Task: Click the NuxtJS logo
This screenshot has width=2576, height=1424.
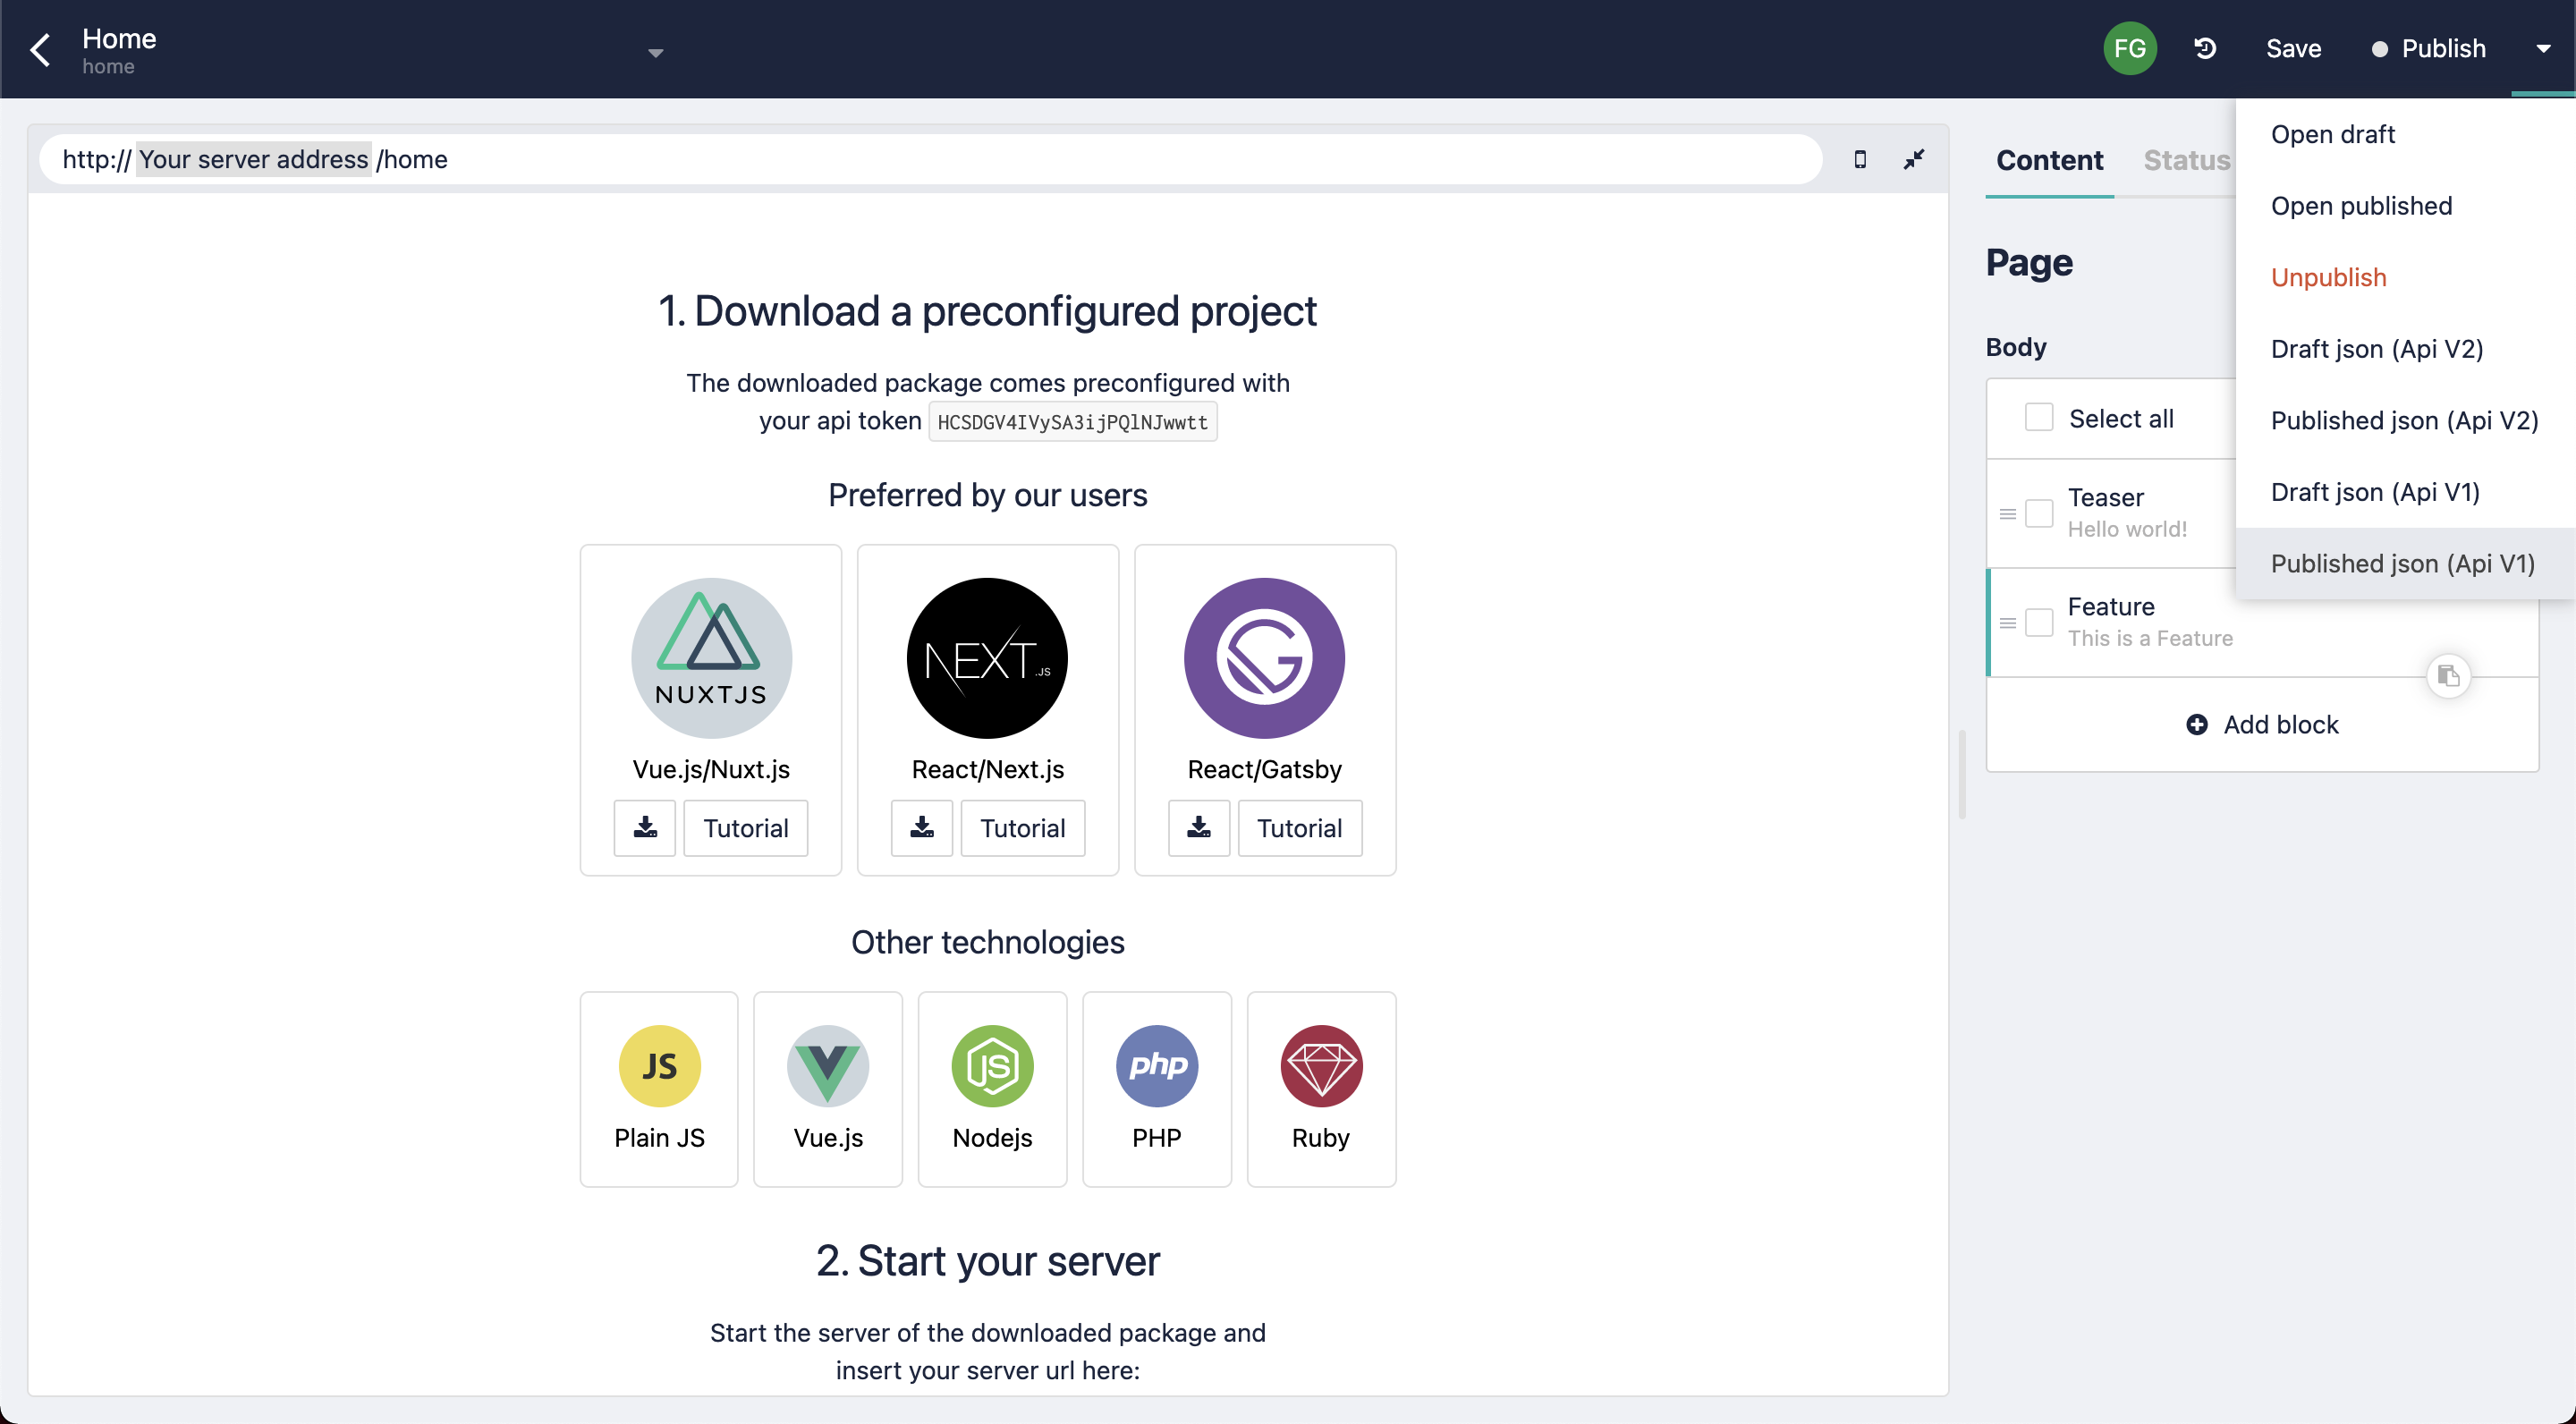Action: [711, 658]
